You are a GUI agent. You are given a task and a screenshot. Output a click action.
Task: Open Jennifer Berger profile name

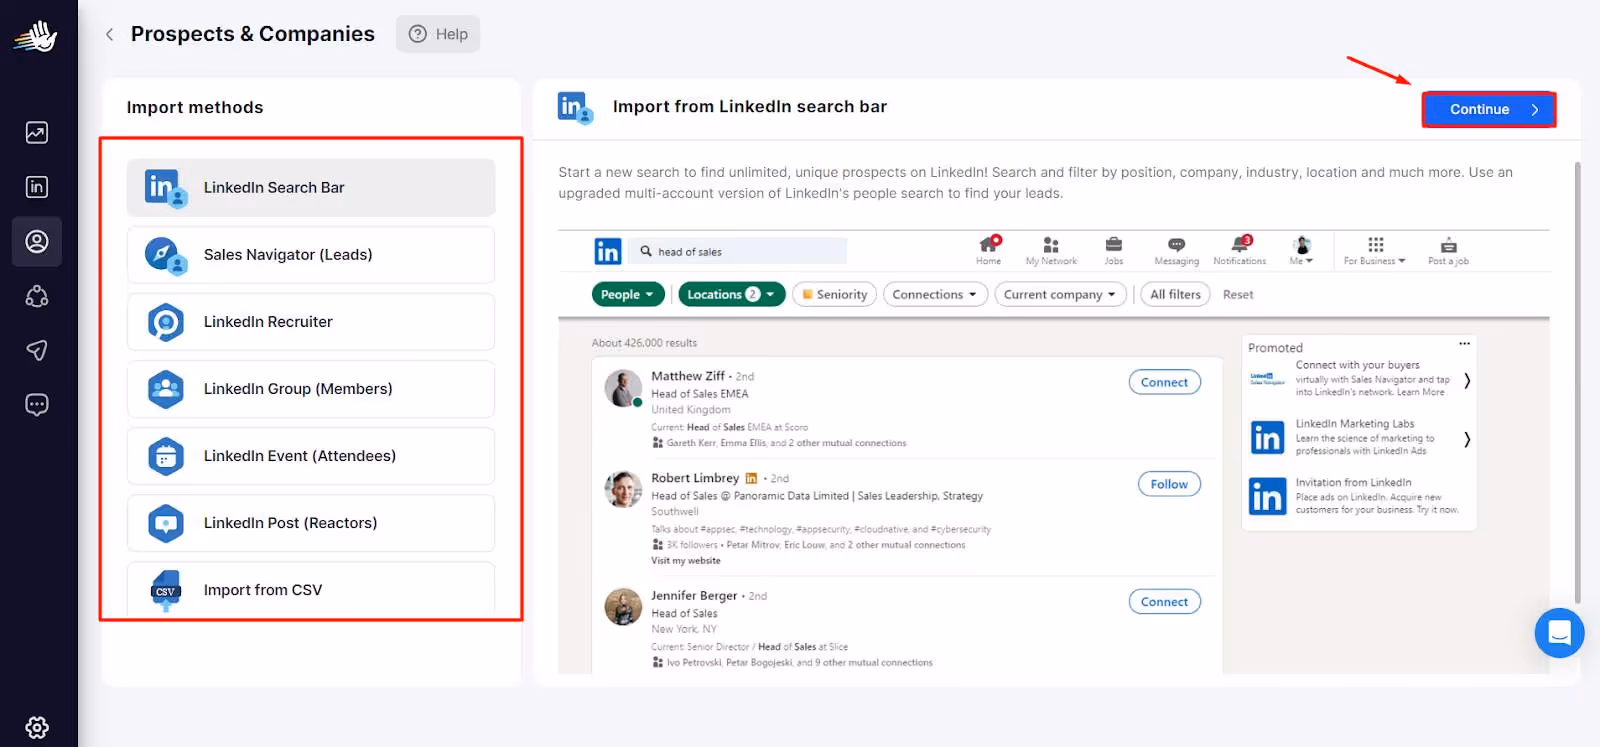click(x=694, y=595)
